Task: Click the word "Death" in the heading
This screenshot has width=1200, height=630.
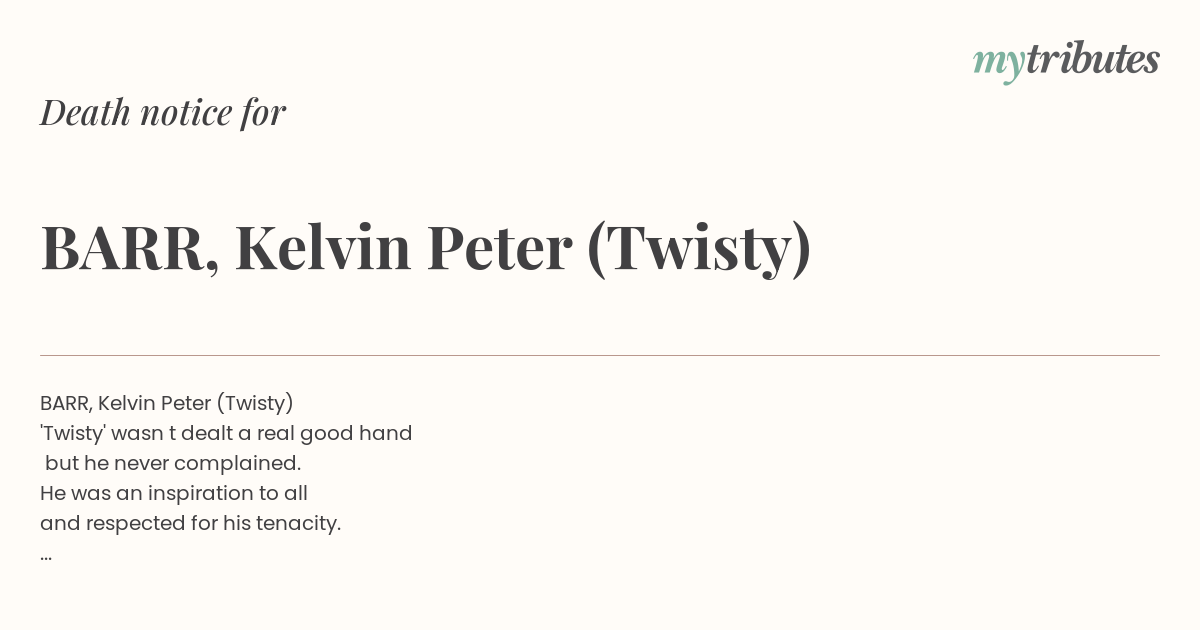Action: [85, 112]
